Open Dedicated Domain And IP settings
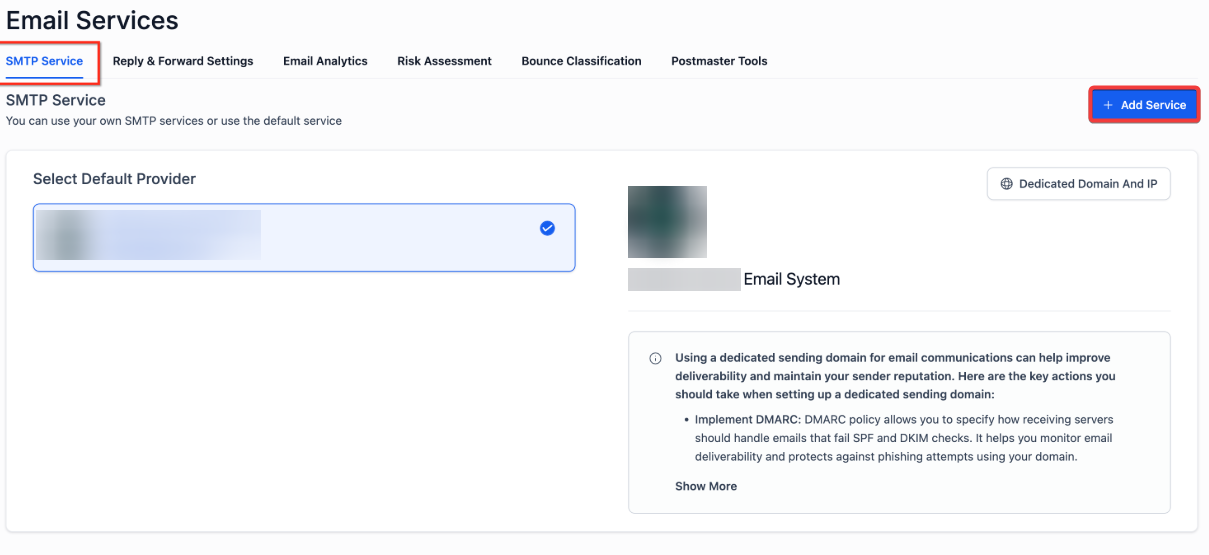Viewport: 1209px width, 555px height. coord(1079,184)
